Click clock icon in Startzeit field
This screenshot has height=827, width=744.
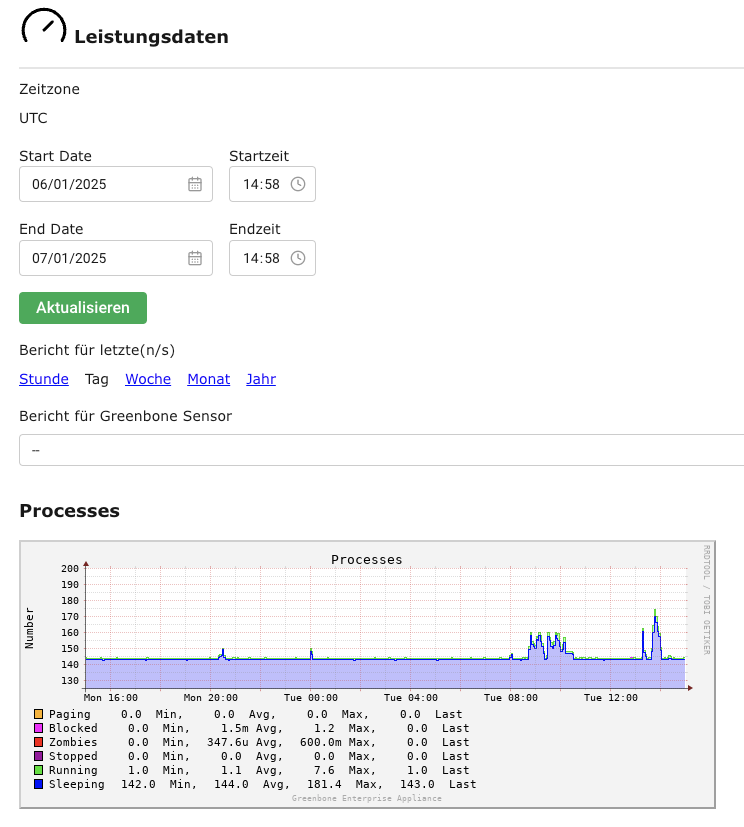[298, 184]
